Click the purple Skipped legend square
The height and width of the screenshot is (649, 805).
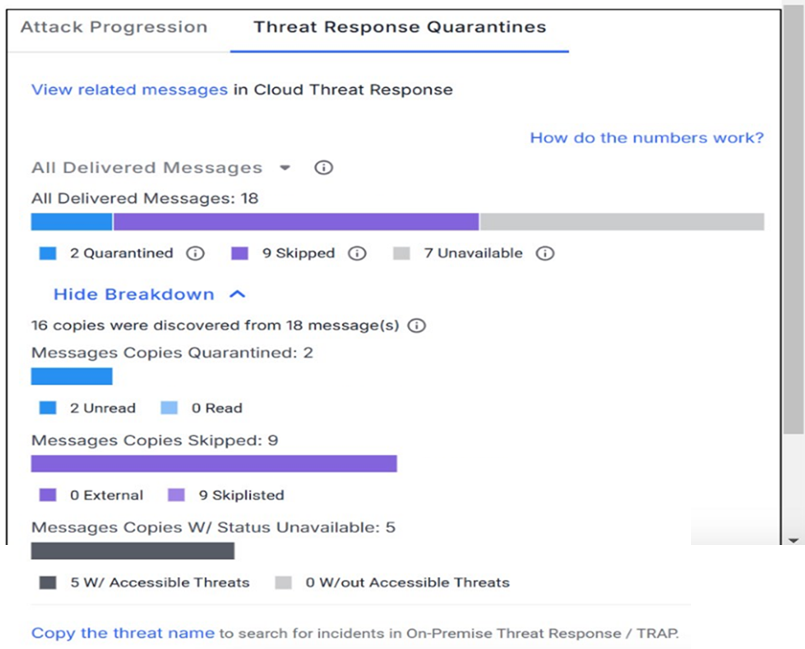click(240, 253)
